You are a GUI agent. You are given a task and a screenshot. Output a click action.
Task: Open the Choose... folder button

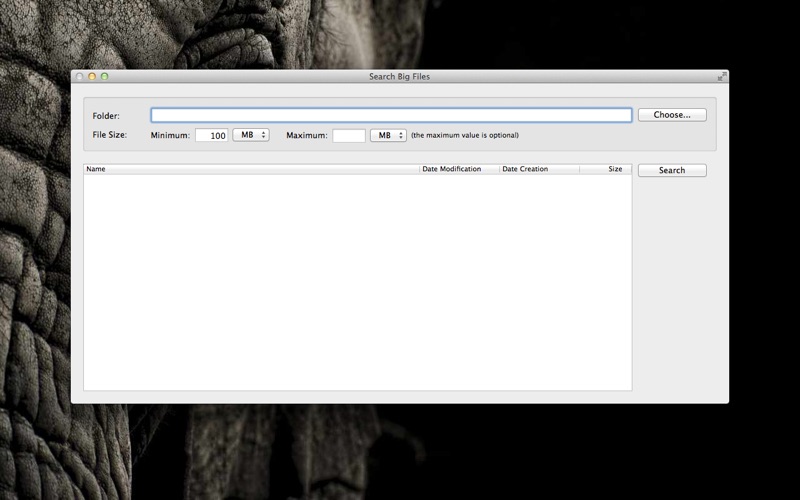click(672, 115)
